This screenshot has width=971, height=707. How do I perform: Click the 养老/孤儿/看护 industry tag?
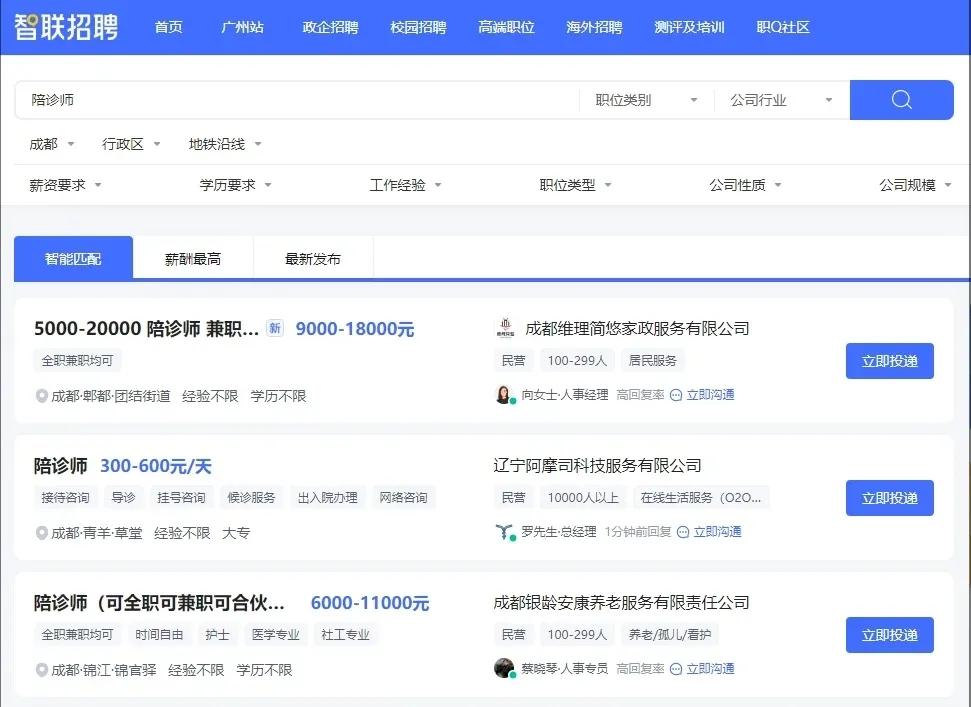tap(670, 635)
